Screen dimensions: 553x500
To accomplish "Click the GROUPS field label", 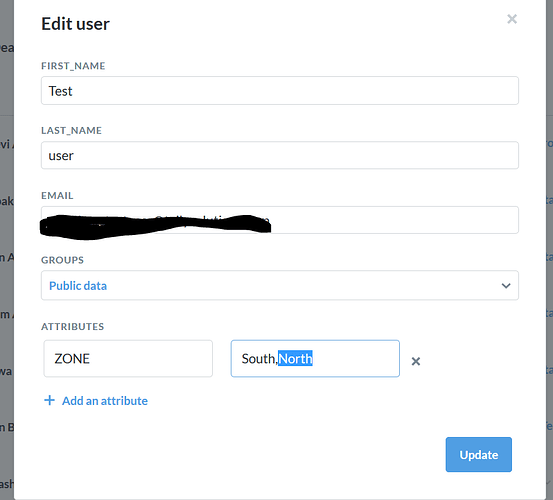I will tap(62, 260).
